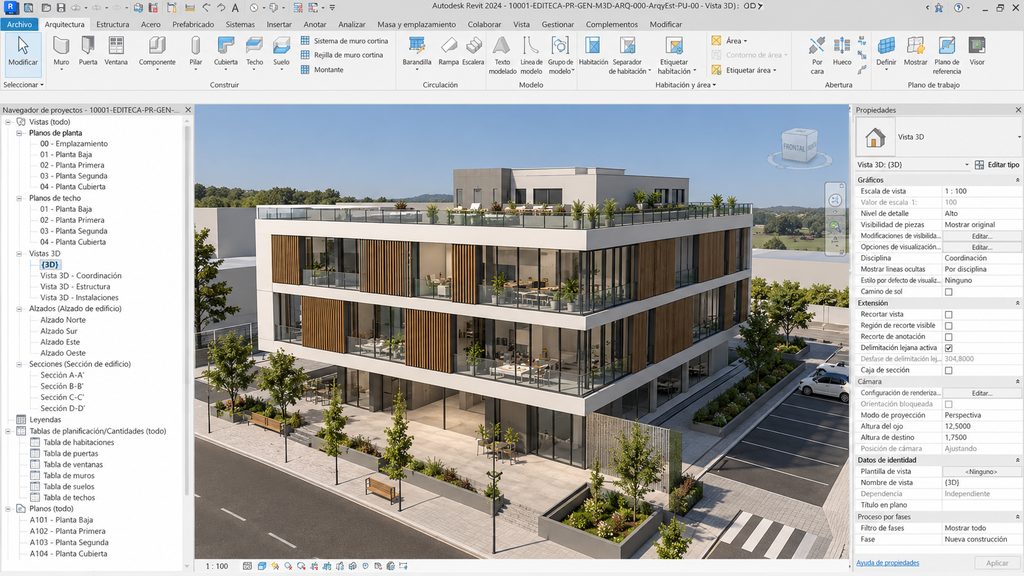This screenshot has height=576, width=1024.
Task: Click the Definir work plane tool
Action: (886, 51)
